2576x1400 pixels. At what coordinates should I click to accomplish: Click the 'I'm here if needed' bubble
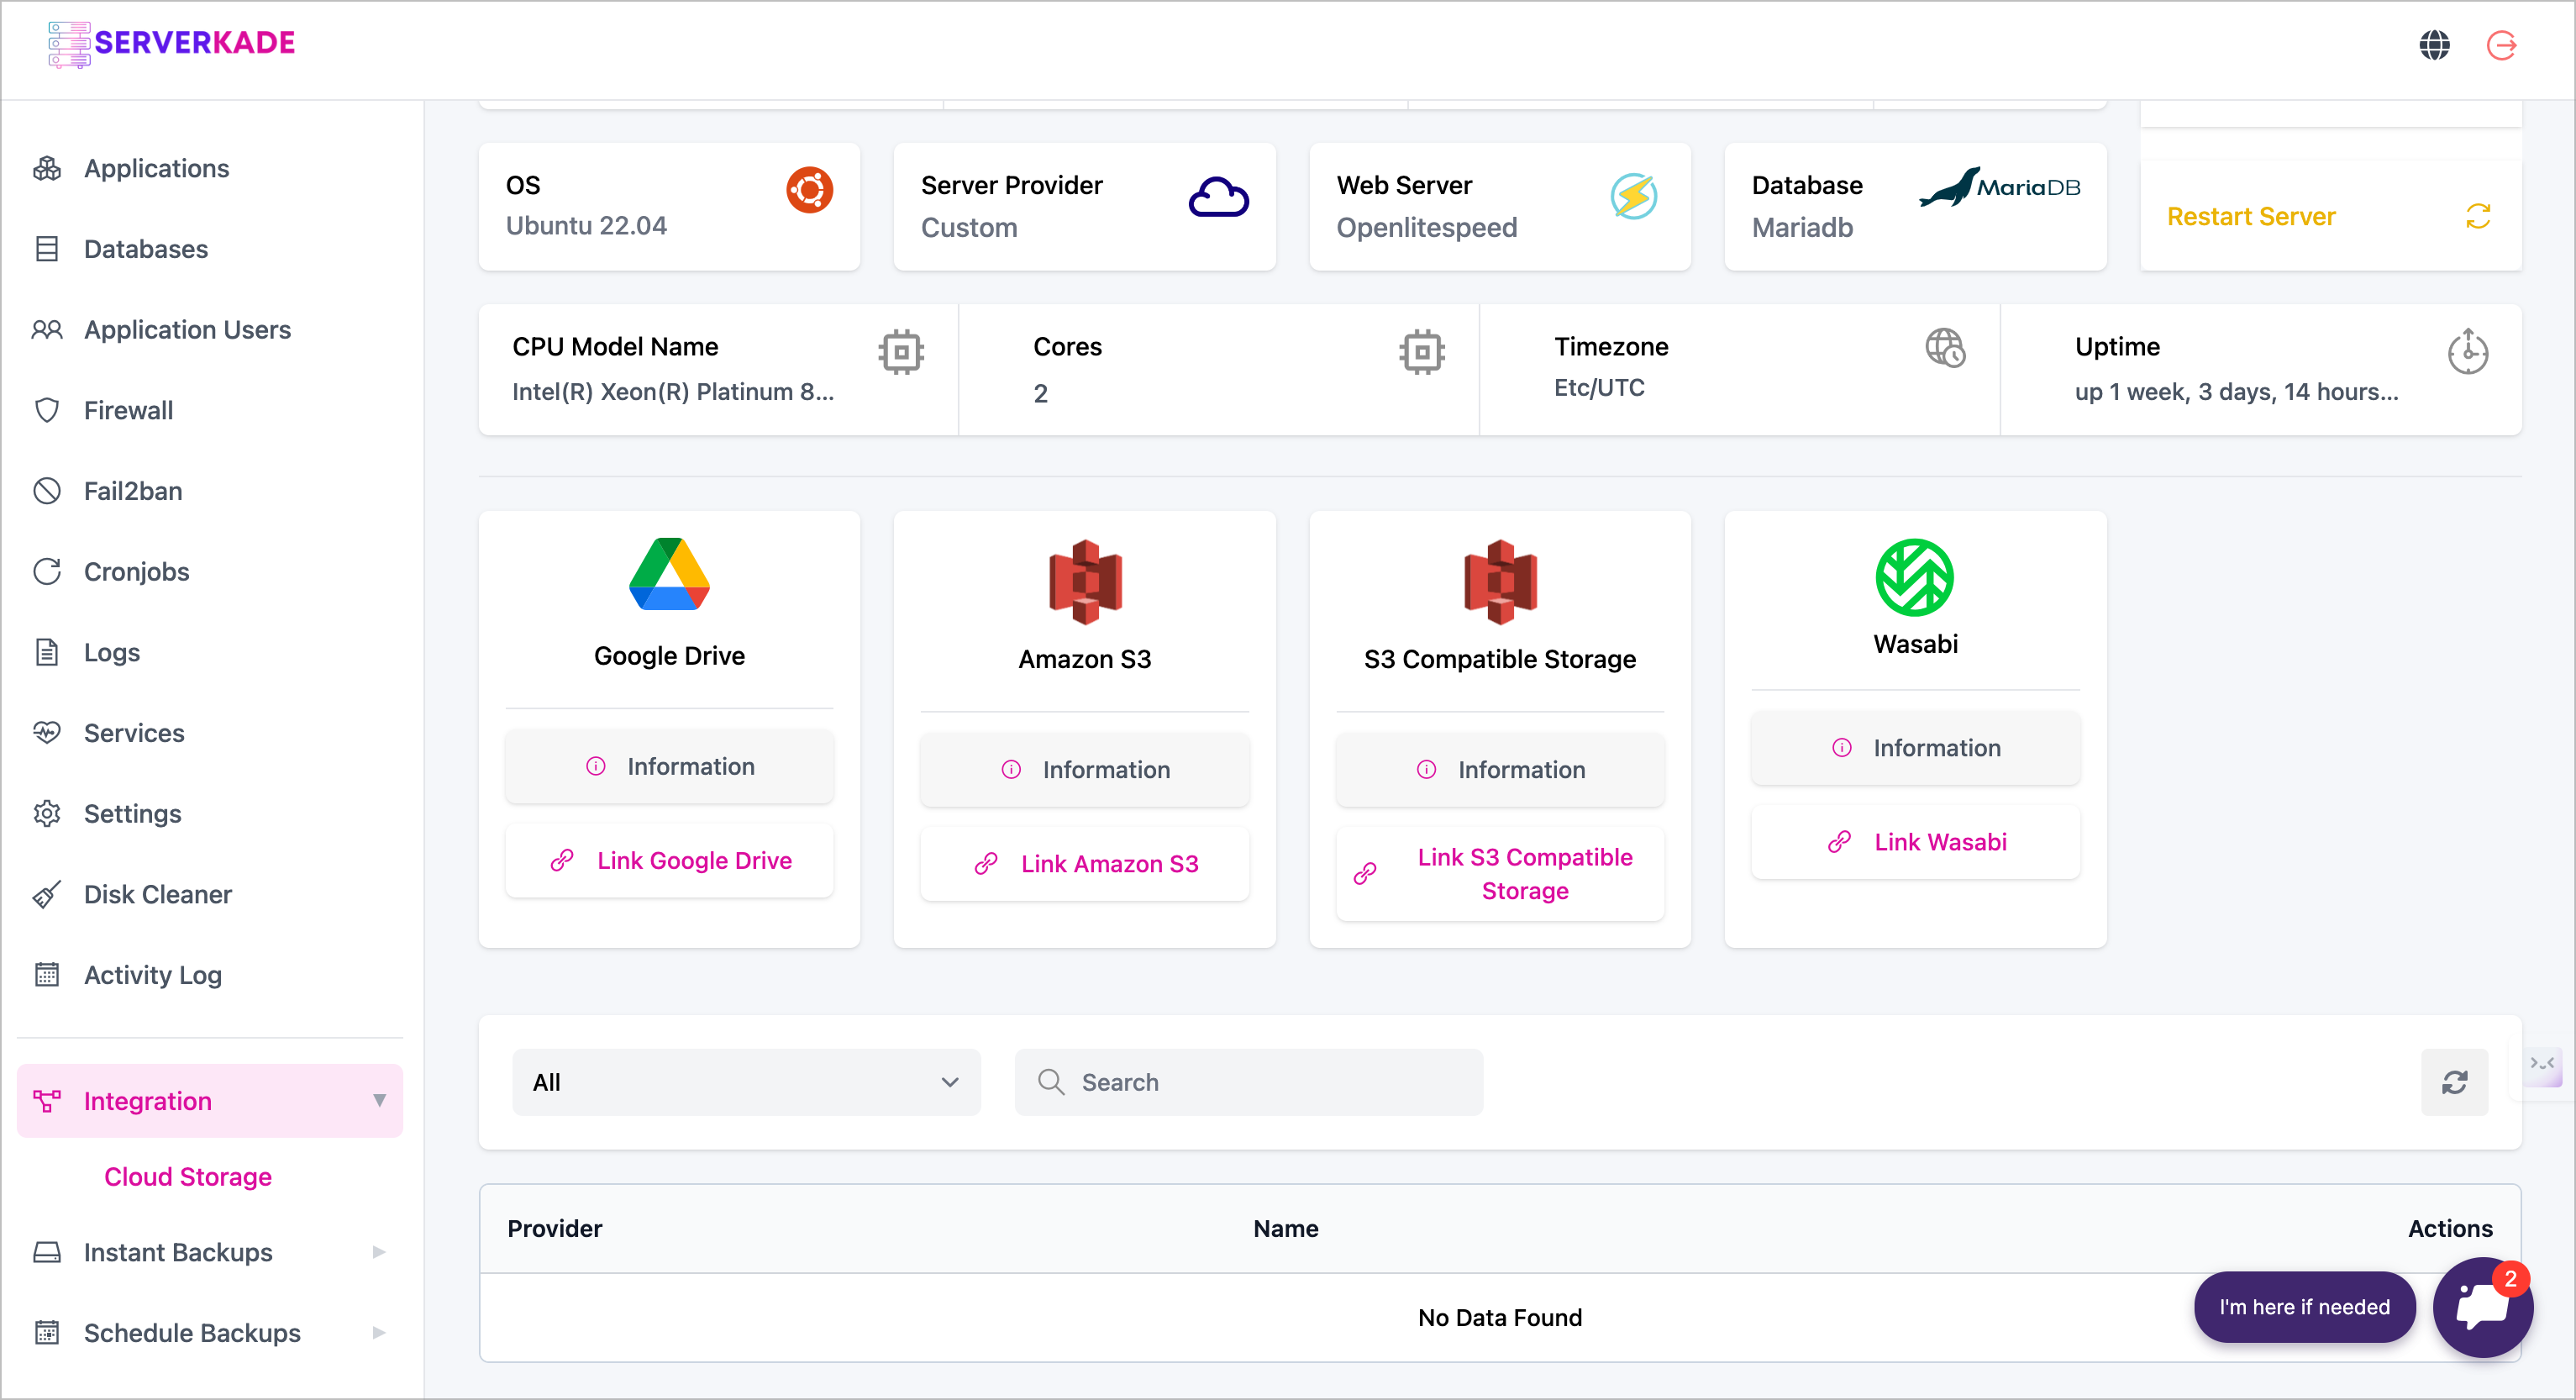2304,1307
